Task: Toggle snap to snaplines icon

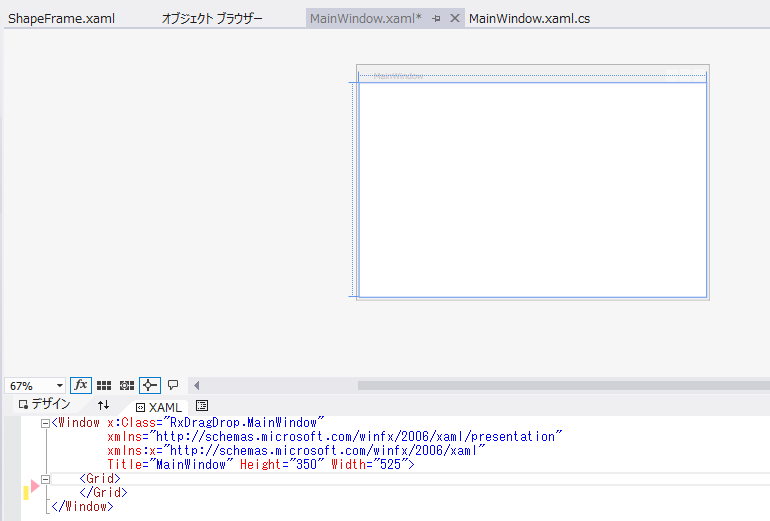Action: (150, 385)
